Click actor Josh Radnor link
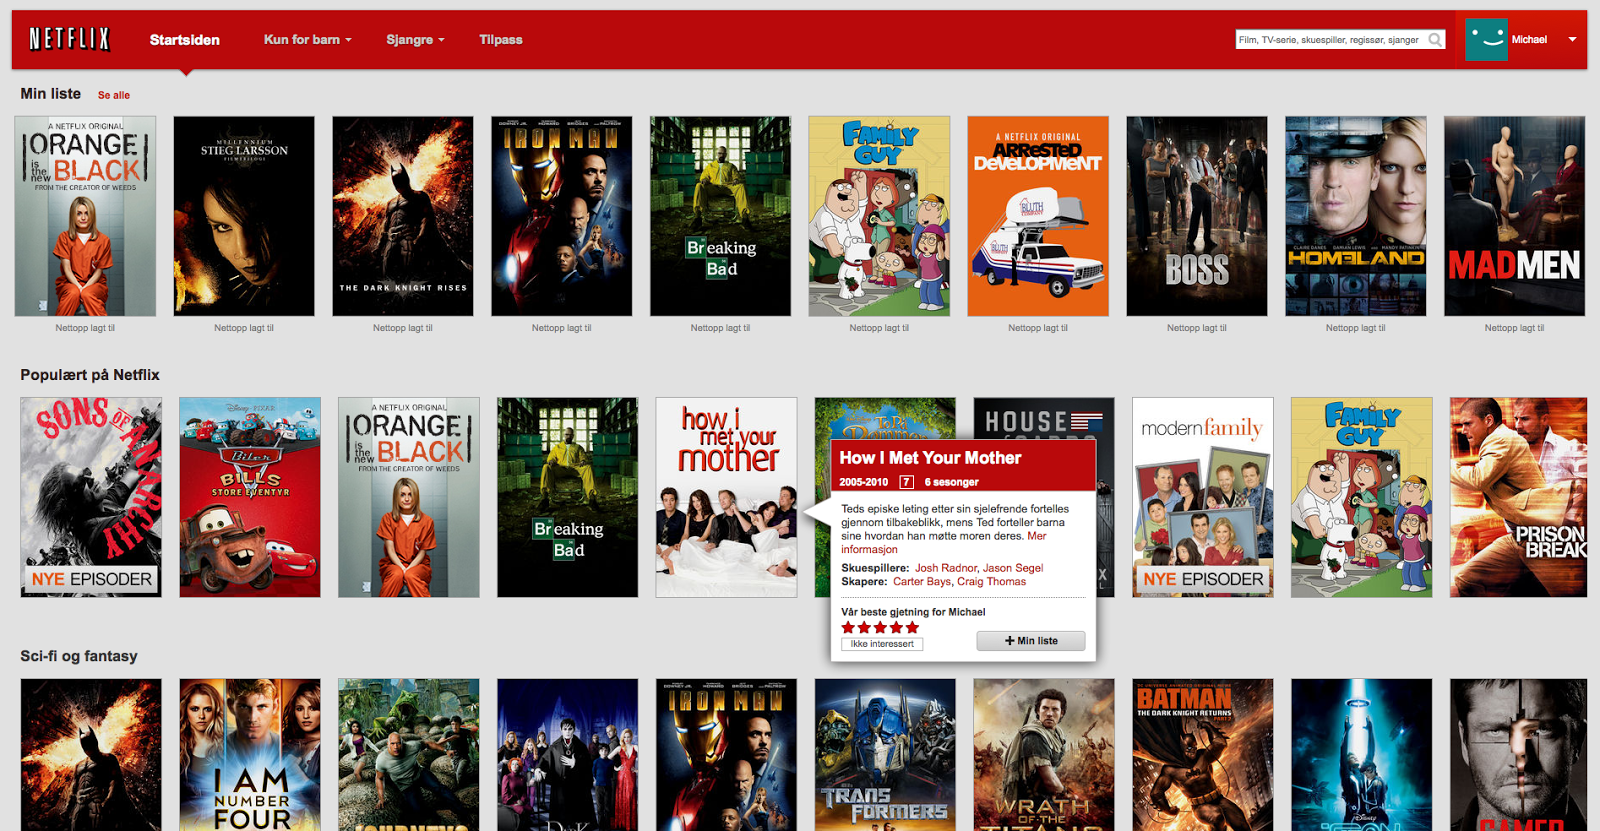This screenshot has height=831, width=1600. coord(945,568)
